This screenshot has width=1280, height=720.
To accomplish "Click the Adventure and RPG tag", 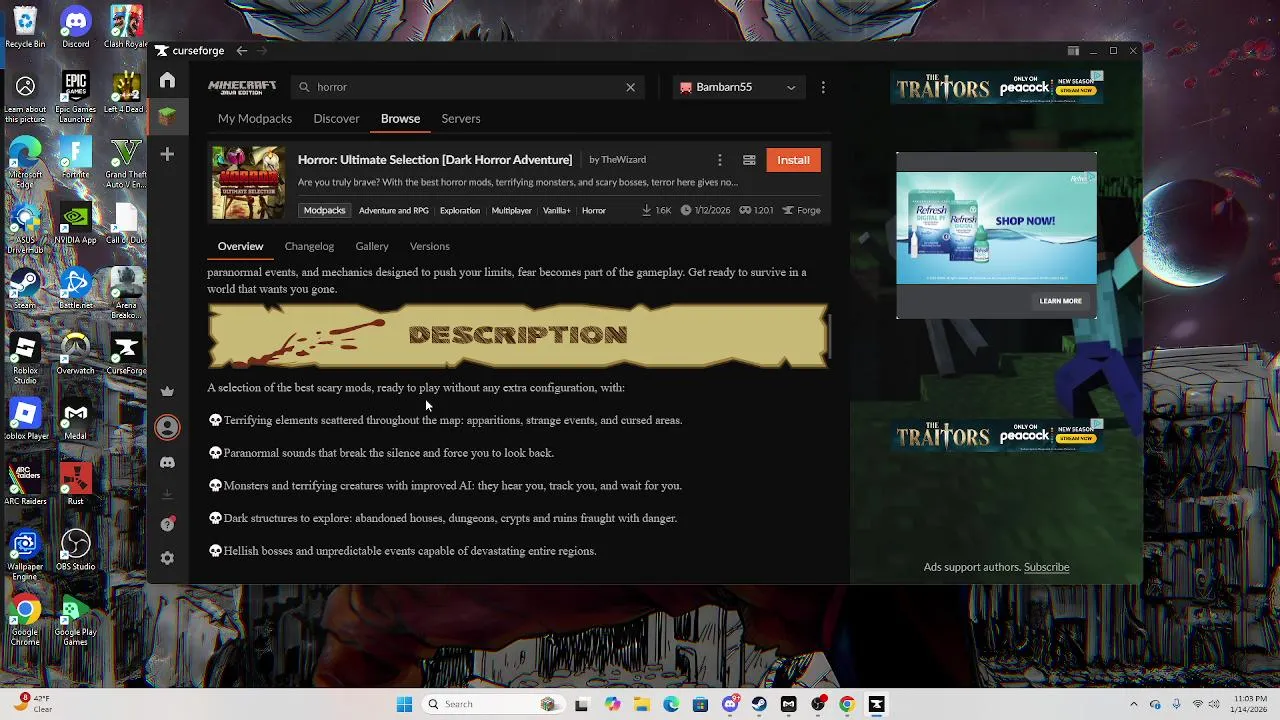I will (393, 210).
